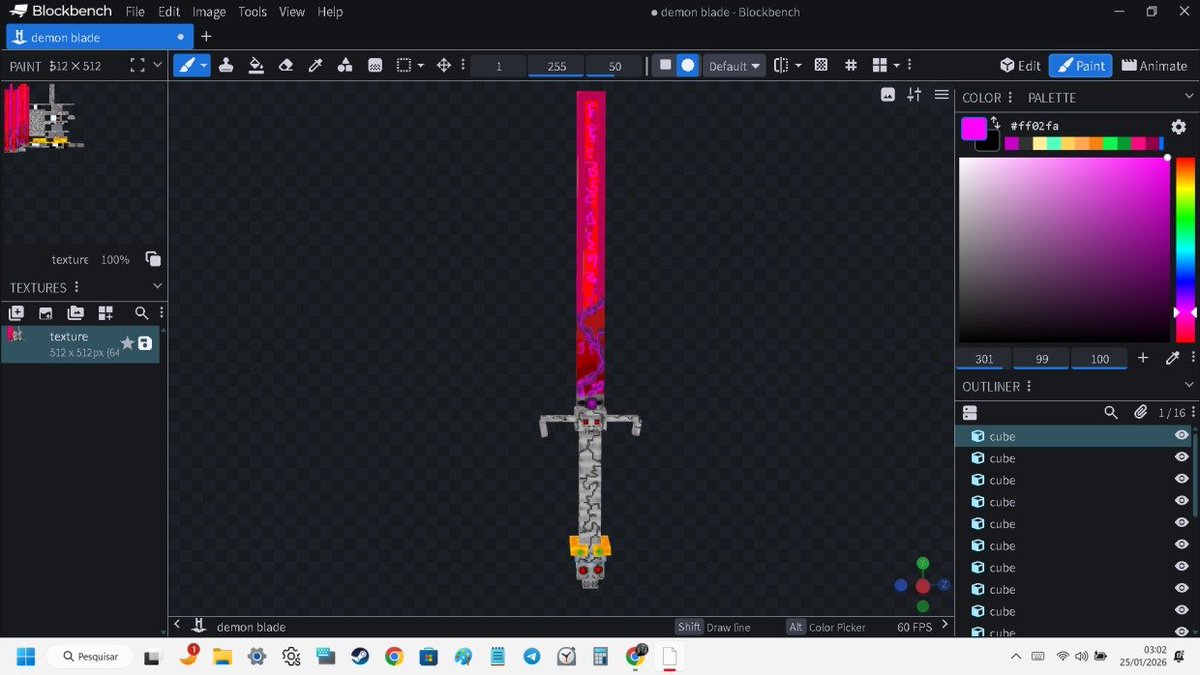Switch to the Palette tab
Image resolution: width=1200 pixels, height=675 pixels.
pyautogui.click(x=1052, y=97)
